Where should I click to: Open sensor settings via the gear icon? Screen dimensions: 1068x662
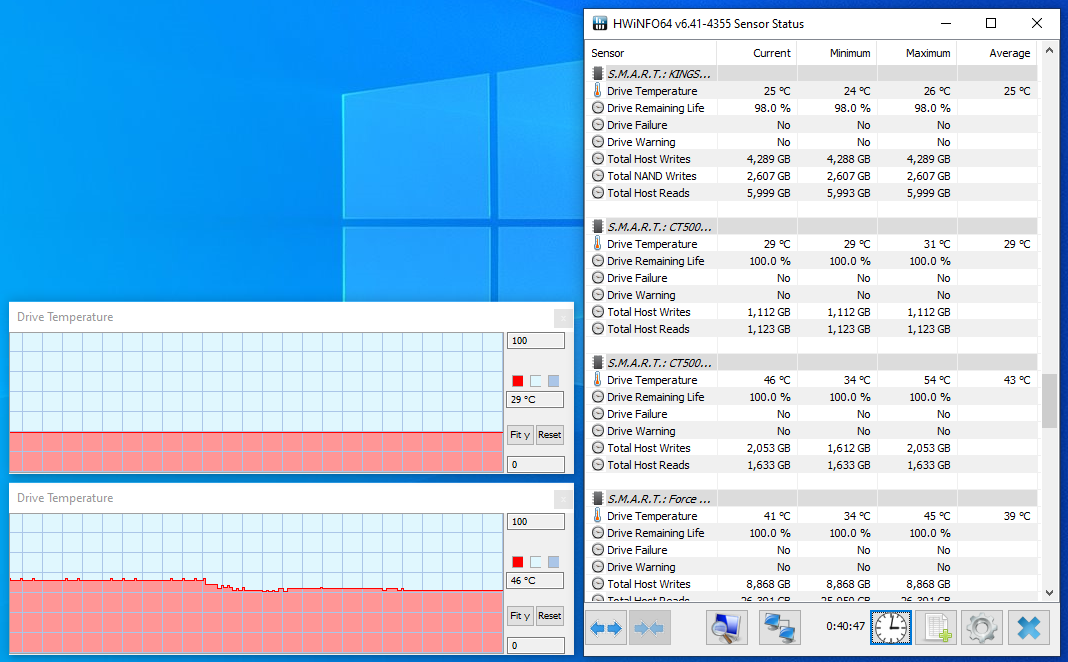point(981,627)
